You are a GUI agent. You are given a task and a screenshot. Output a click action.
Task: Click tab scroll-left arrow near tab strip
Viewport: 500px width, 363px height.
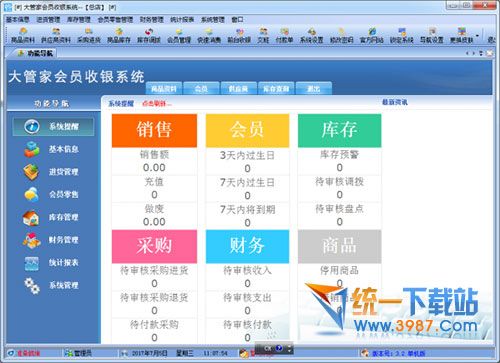[x=467, y=53]
